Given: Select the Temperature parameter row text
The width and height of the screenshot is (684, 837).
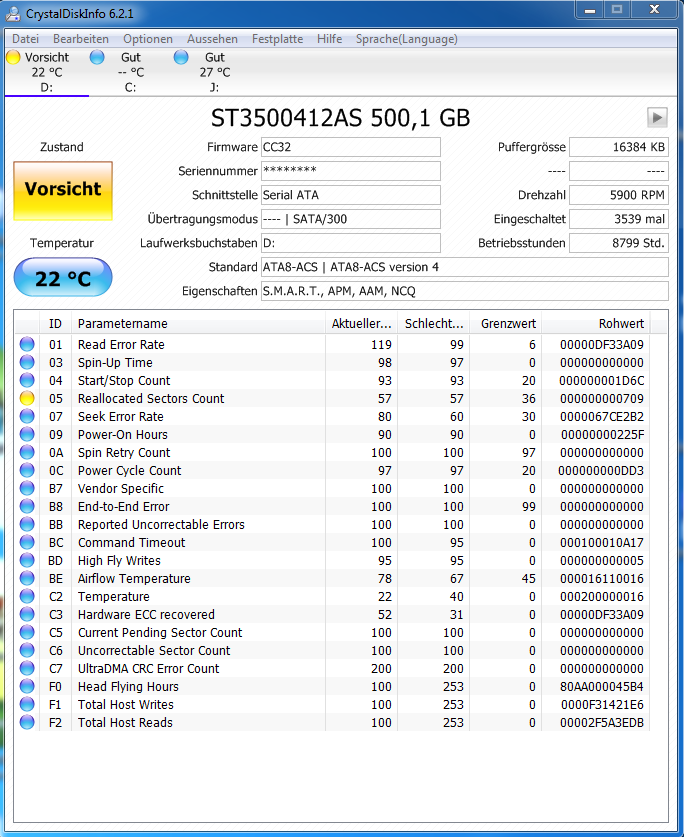Looking at the screenshot, I should pyautogui.click(x=114, y=596).
